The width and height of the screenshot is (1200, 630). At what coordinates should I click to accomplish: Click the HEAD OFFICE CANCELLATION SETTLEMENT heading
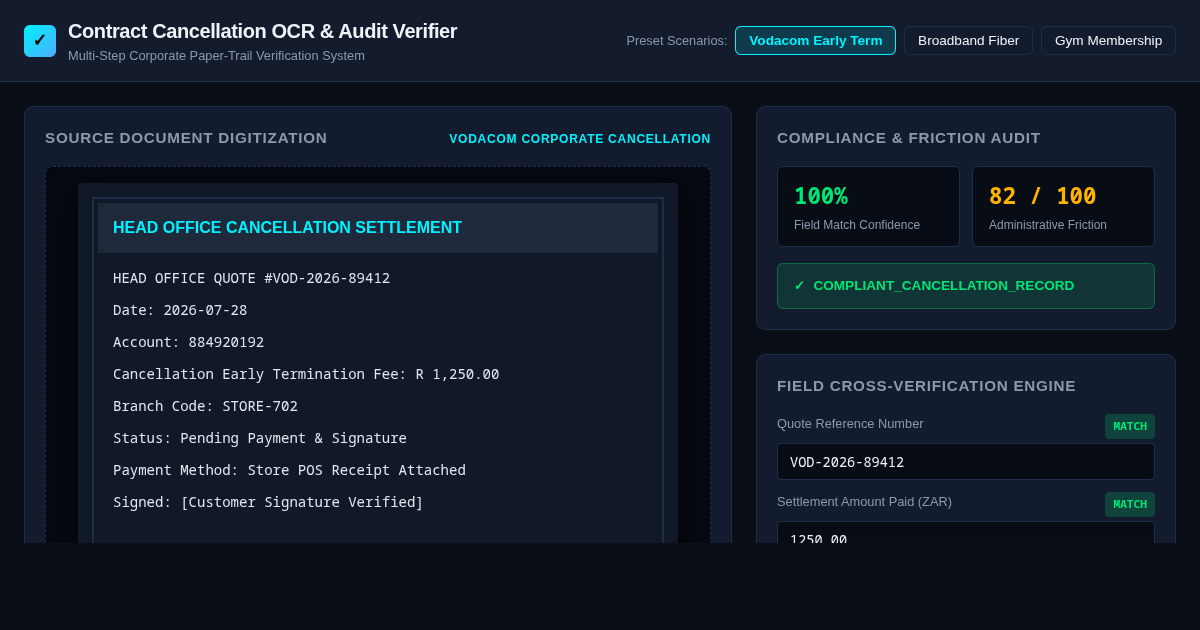tap(287, 228)
